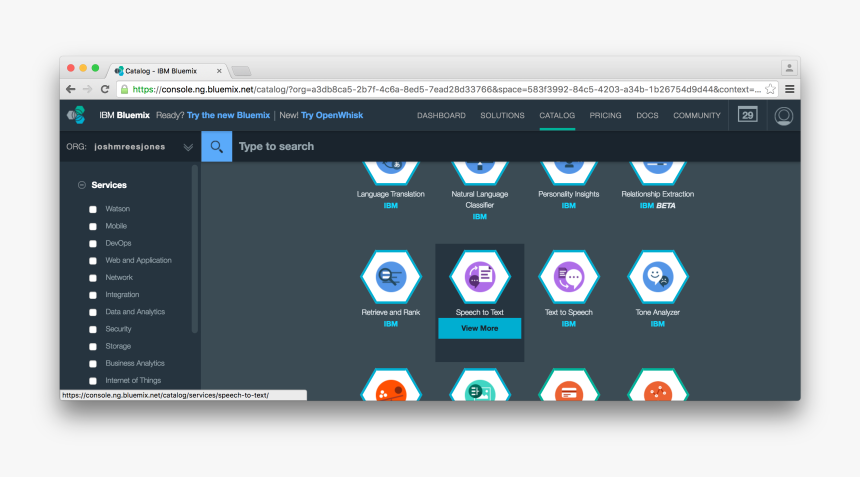Open the SOLUTIONS nav item
The image size is (860, 477).
click(502, 116)
